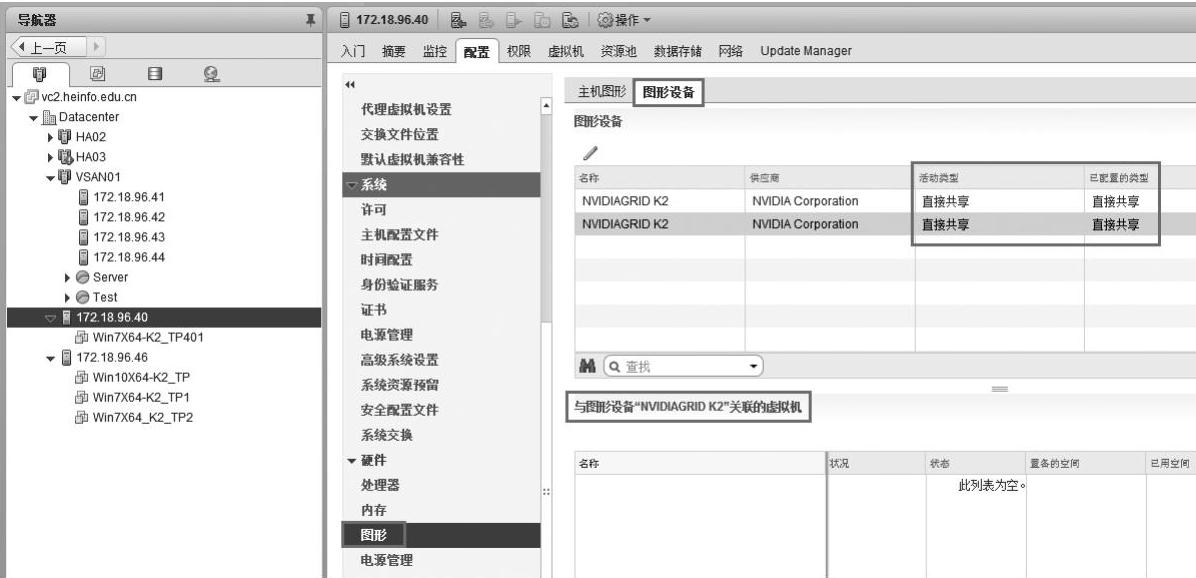This screenshot has height=578, width=1196.
Task: Open the Update Manager tab
Action: click(x=805, y=51)
